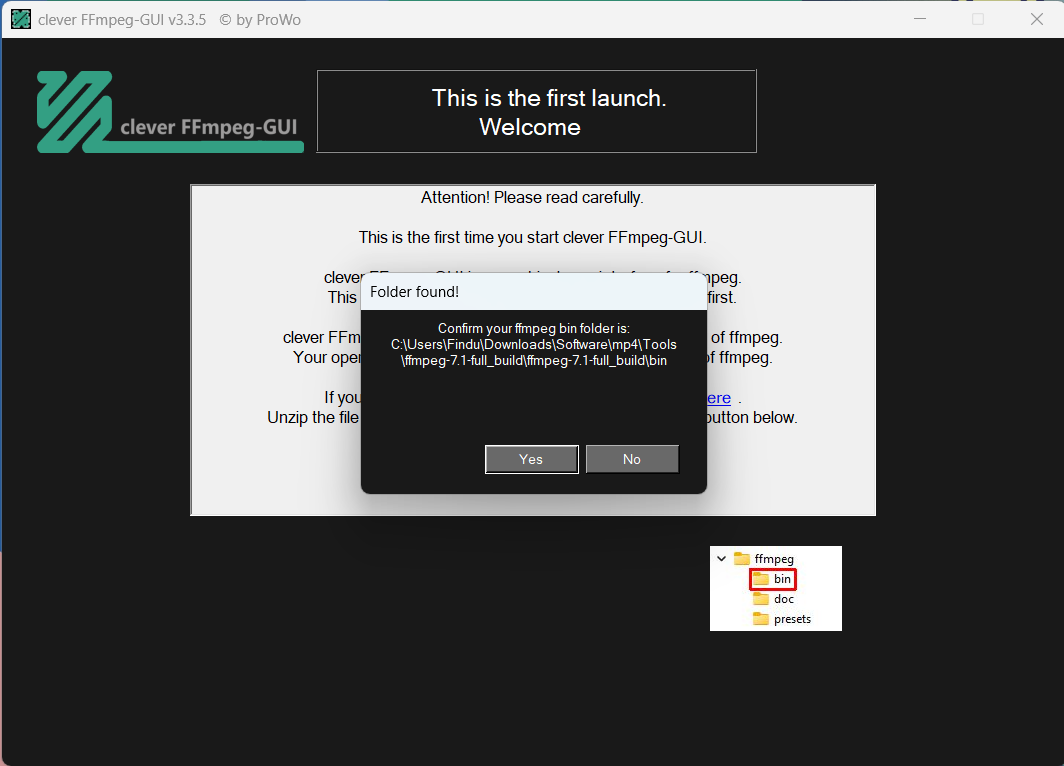
Task: Open the ffmpeg download link ending in 'ere'
Action: [719, 398]
